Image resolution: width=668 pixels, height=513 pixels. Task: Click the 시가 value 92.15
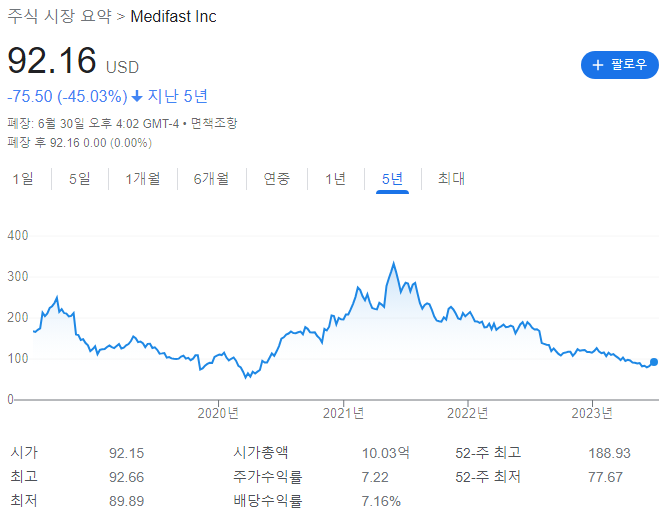pyautogui.click(x=127, y=453)
